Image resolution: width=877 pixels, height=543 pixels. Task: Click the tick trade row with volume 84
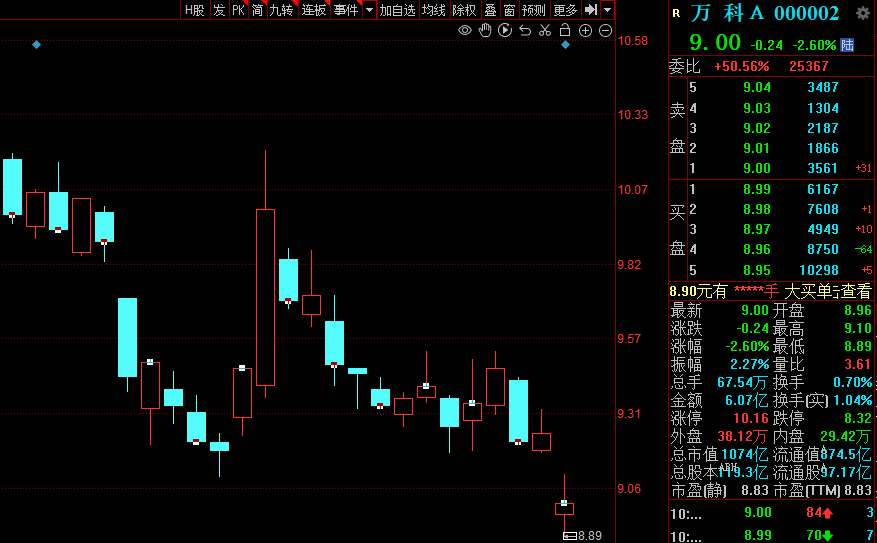(772, 513)
